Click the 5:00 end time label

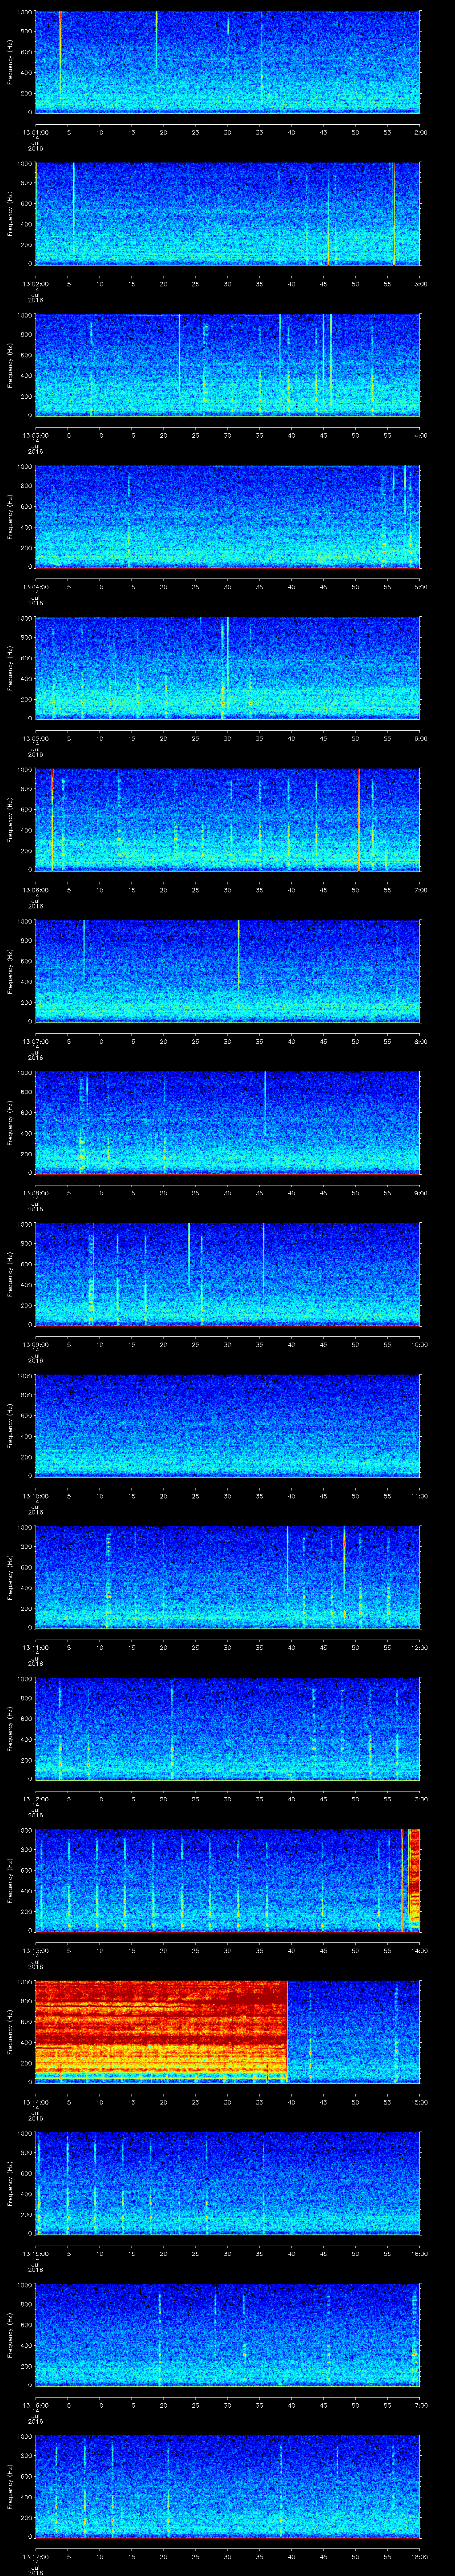click(x=420, y=587)
